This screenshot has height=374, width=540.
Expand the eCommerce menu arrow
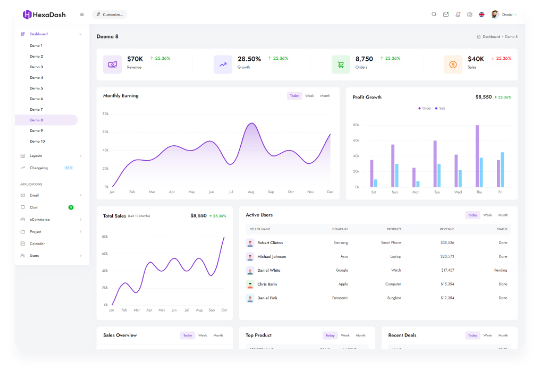[81, 219]
